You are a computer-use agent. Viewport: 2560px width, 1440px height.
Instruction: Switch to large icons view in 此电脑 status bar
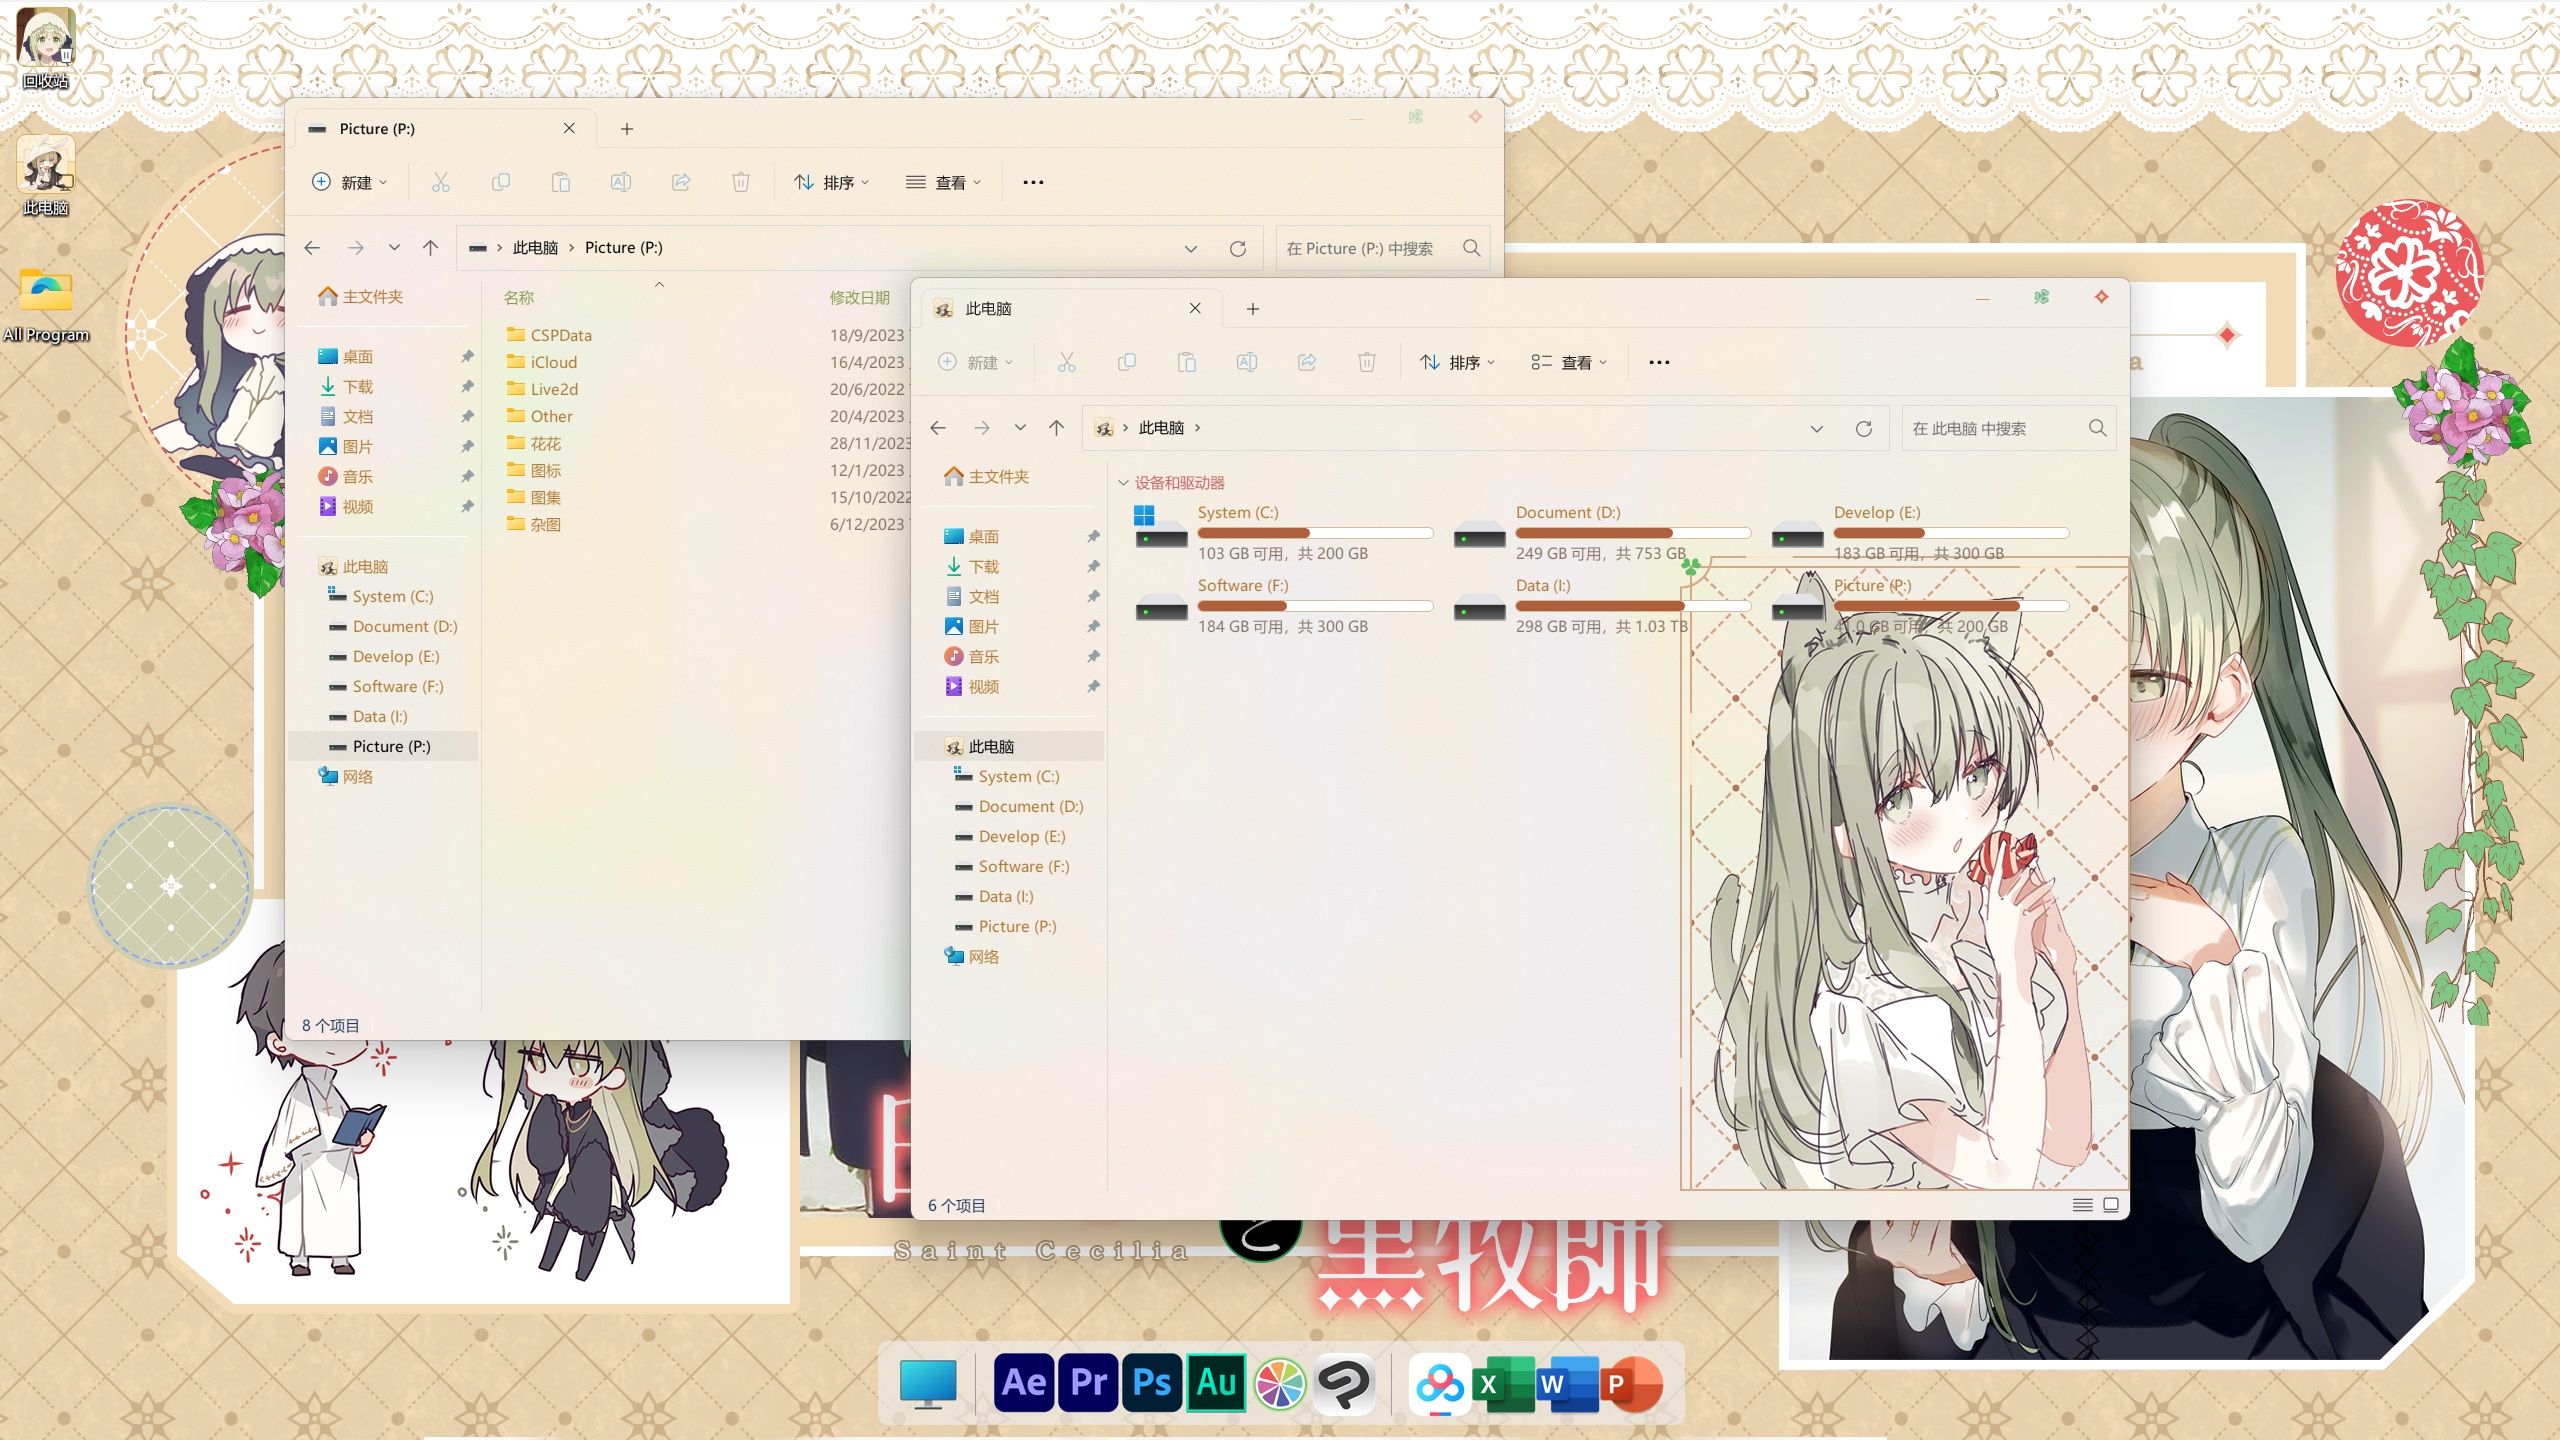[2111, 1205]
